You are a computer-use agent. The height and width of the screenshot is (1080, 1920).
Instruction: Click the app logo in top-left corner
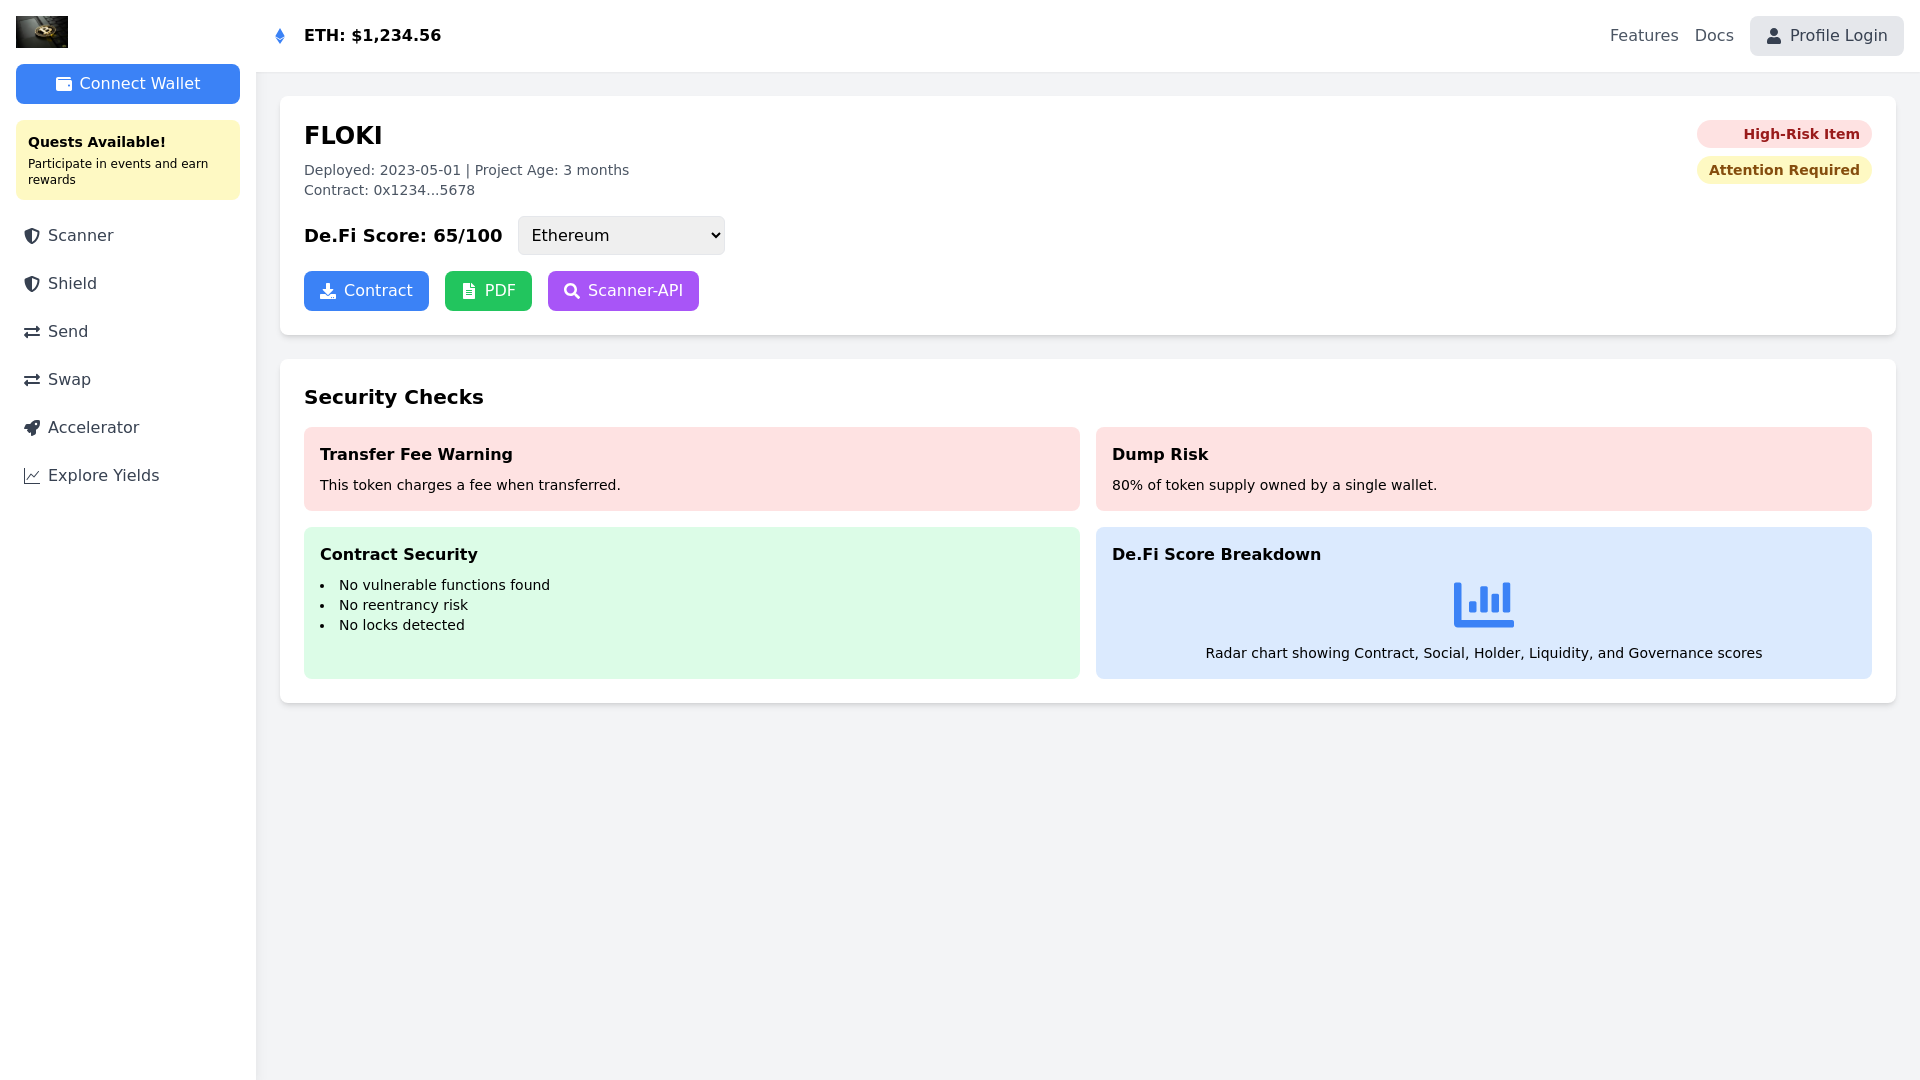coord(41,31)
